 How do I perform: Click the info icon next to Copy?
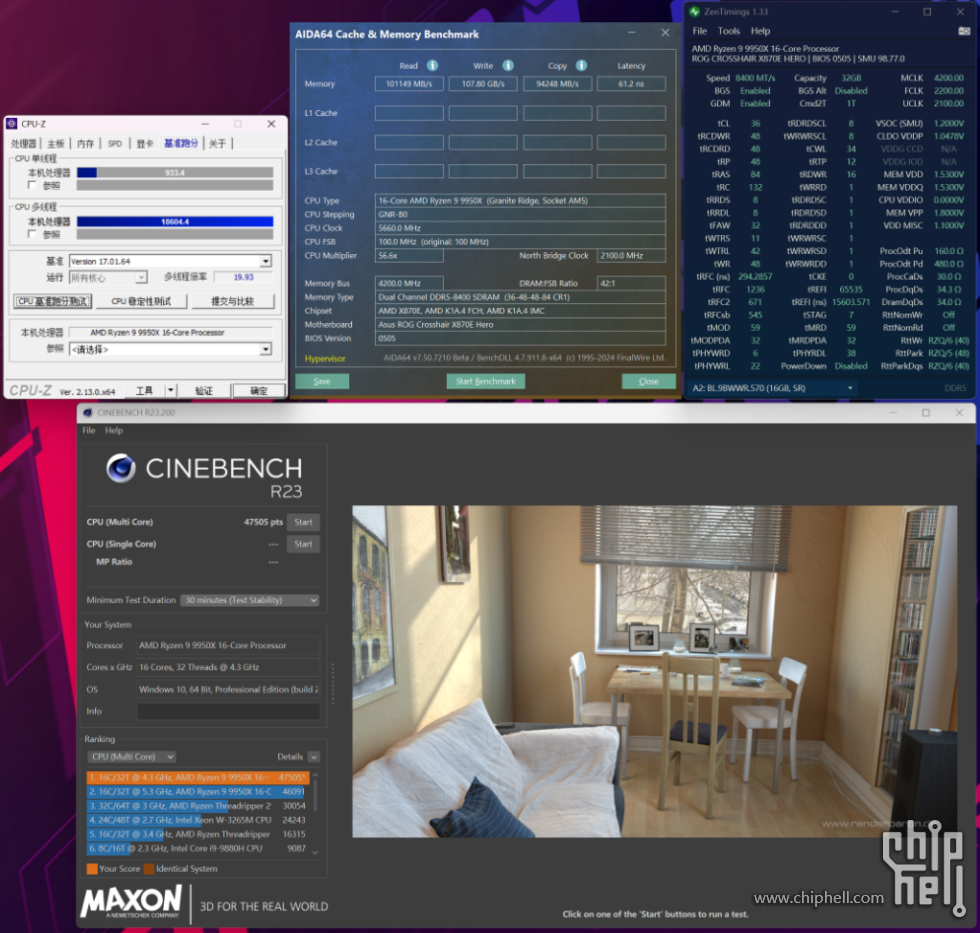(581, 66)
